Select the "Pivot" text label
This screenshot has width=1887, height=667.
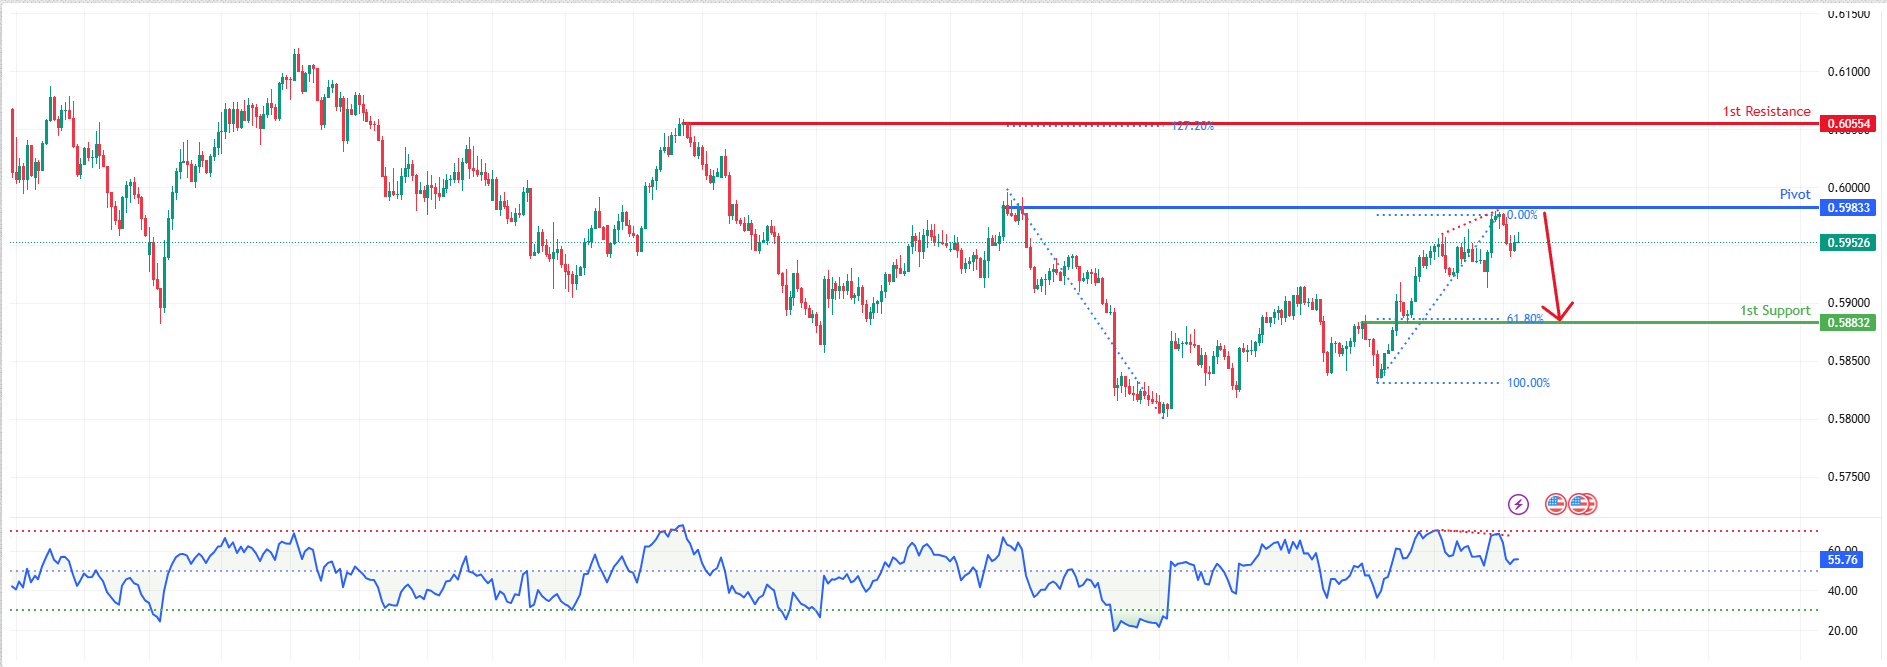click(1795, 194)
